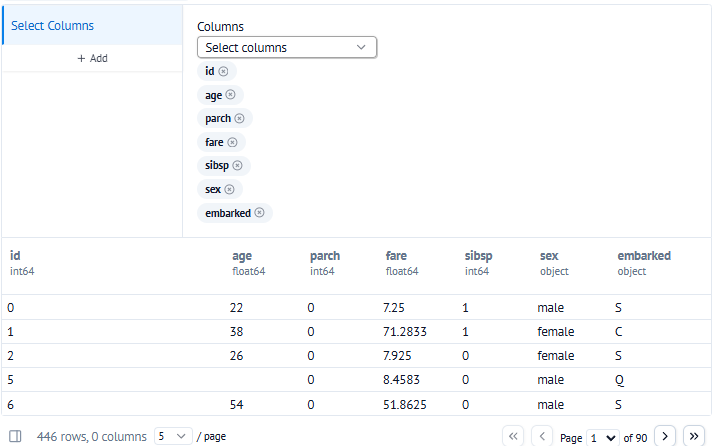Select the Select Columns step

click(x=92, y=26)
